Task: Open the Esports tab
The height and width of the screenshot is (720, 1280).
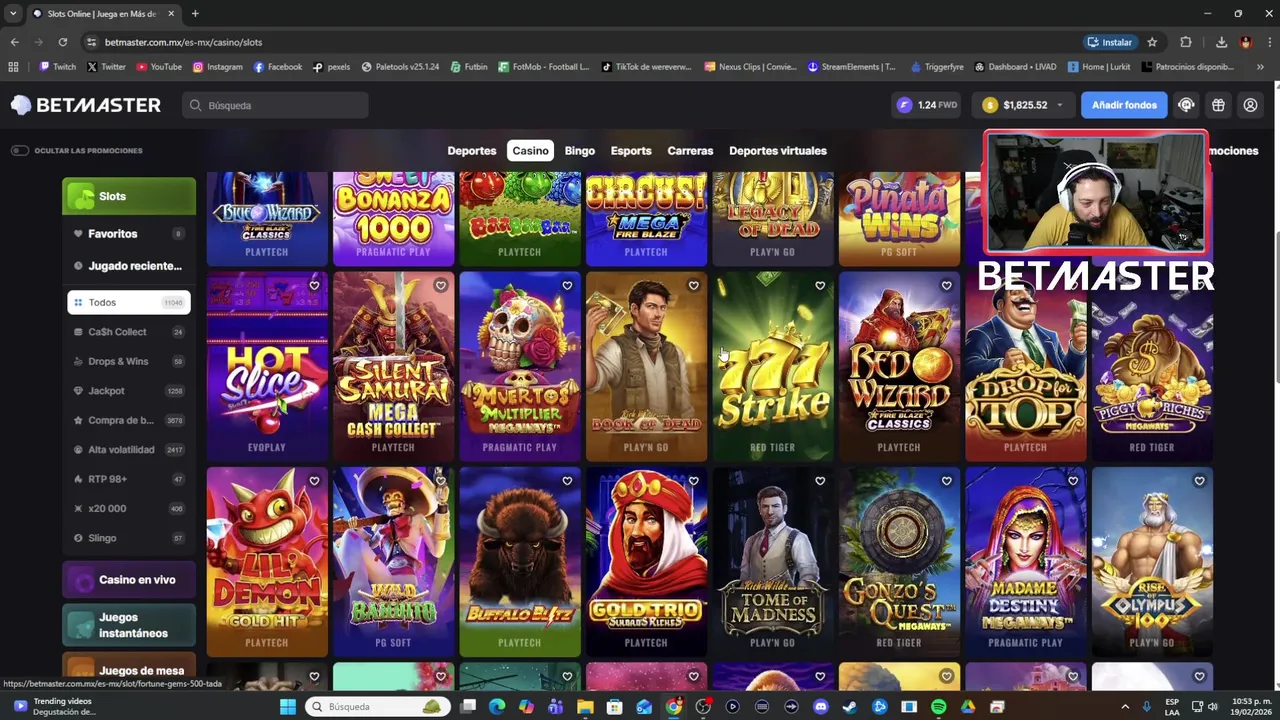Action: [631, 151]
